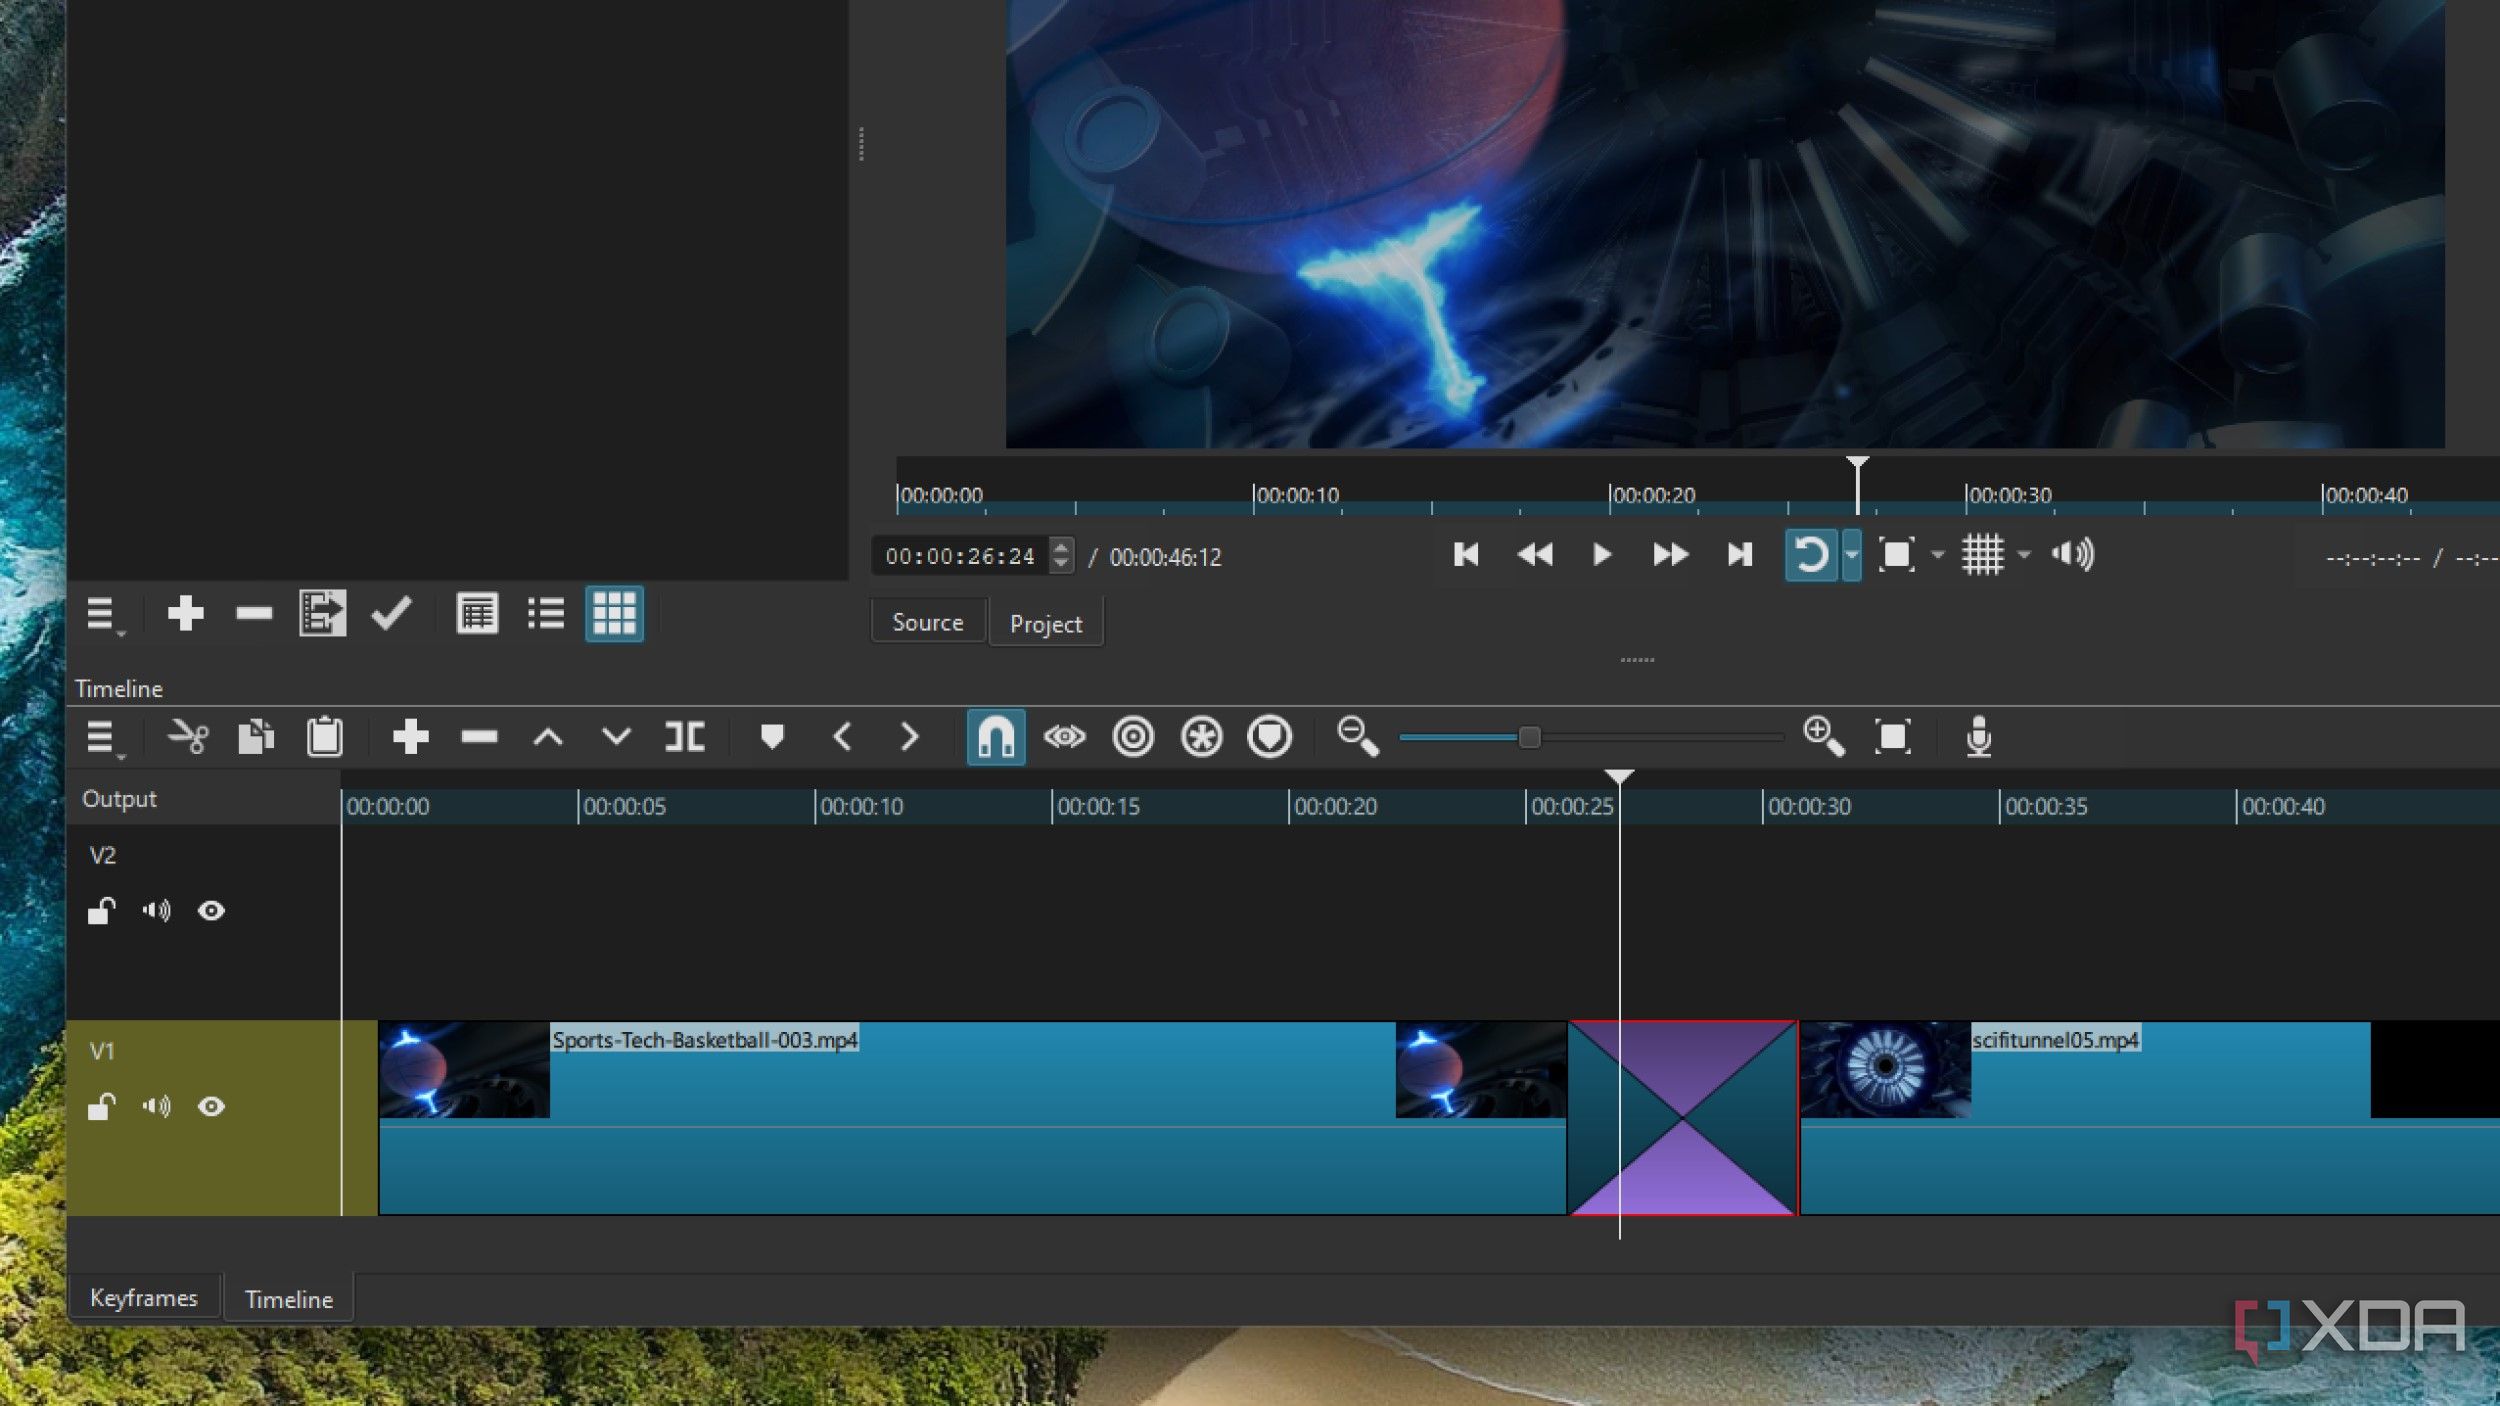Open the playlist hamburger menu
Viewport: 2500px width, 1406px height.
point(104,614)
